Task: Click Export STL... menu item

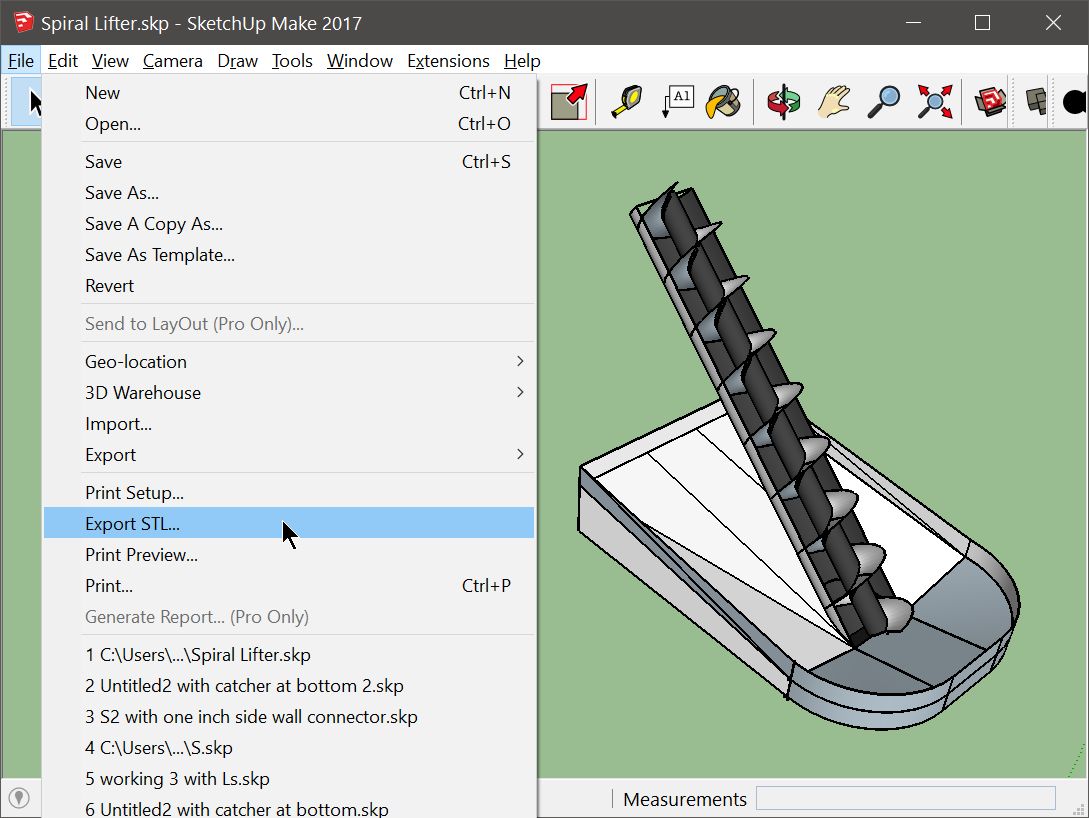Action: (x=289, y=524)
